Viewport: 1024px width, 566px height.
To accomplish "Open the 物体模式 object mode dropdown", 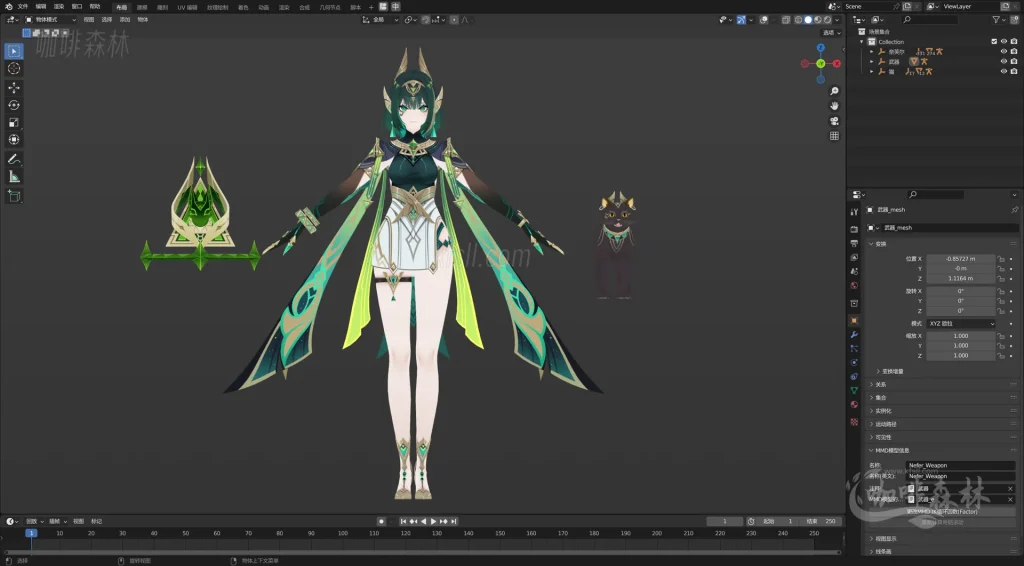I will pos(50,20).
